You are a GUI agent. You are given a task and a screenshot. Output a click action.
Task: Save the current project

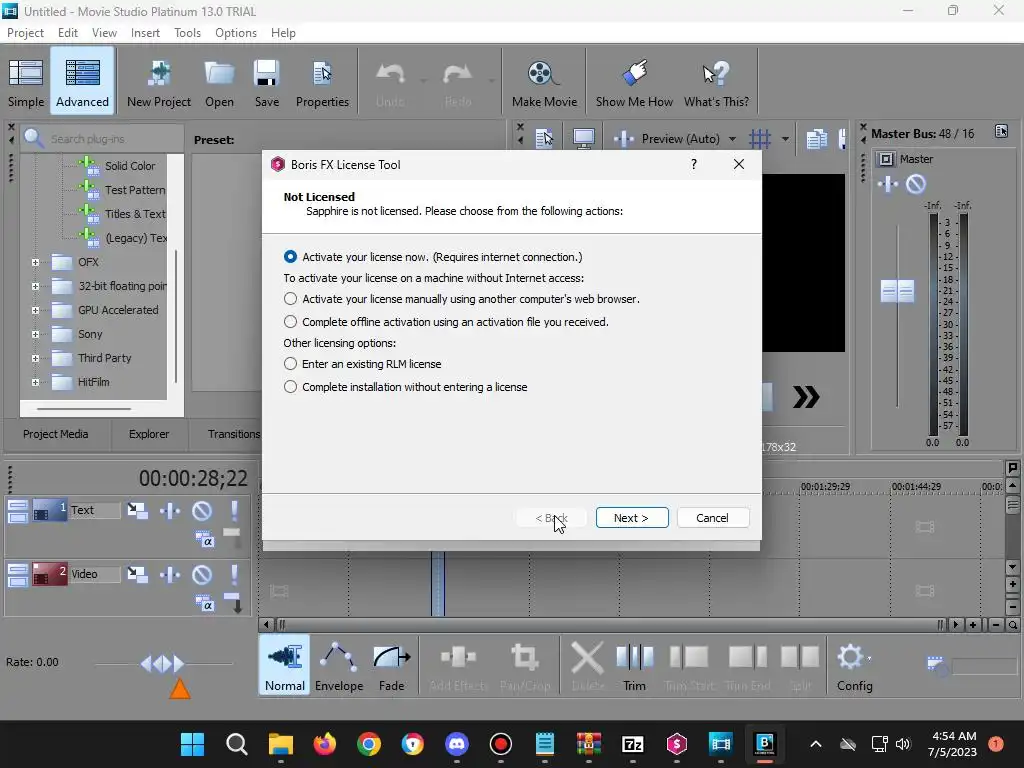pos(266,83)
